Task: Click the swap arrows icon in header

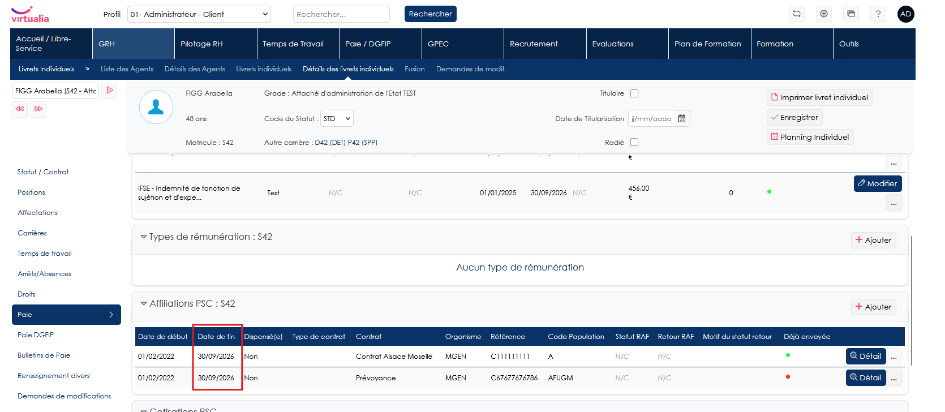Action: 797,14
